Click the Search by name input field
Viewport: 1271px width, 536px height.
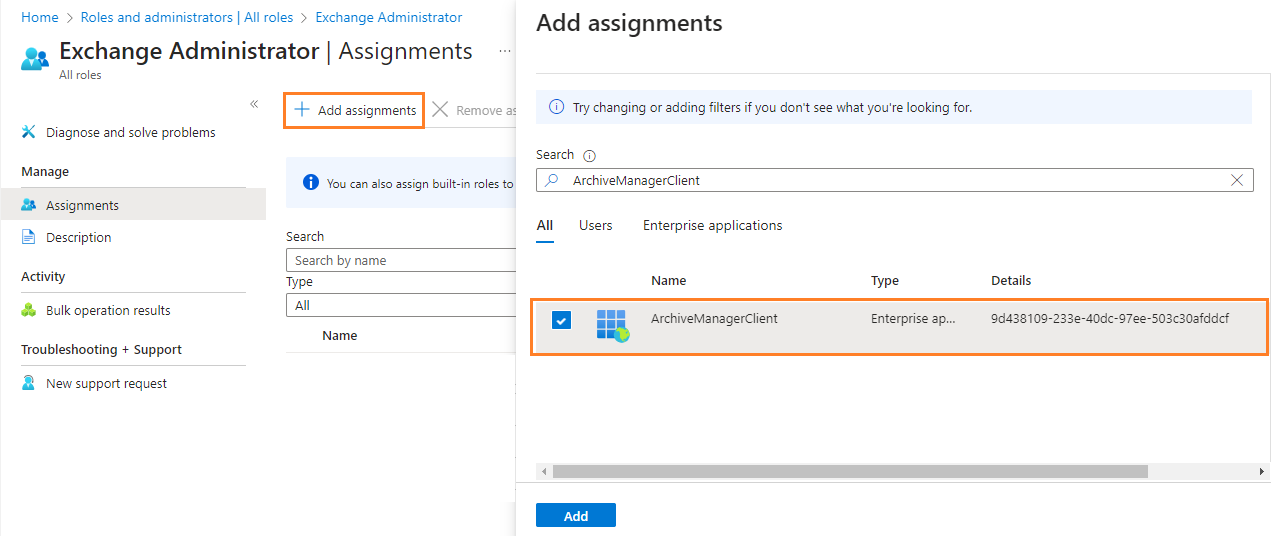tap(400, 260)
